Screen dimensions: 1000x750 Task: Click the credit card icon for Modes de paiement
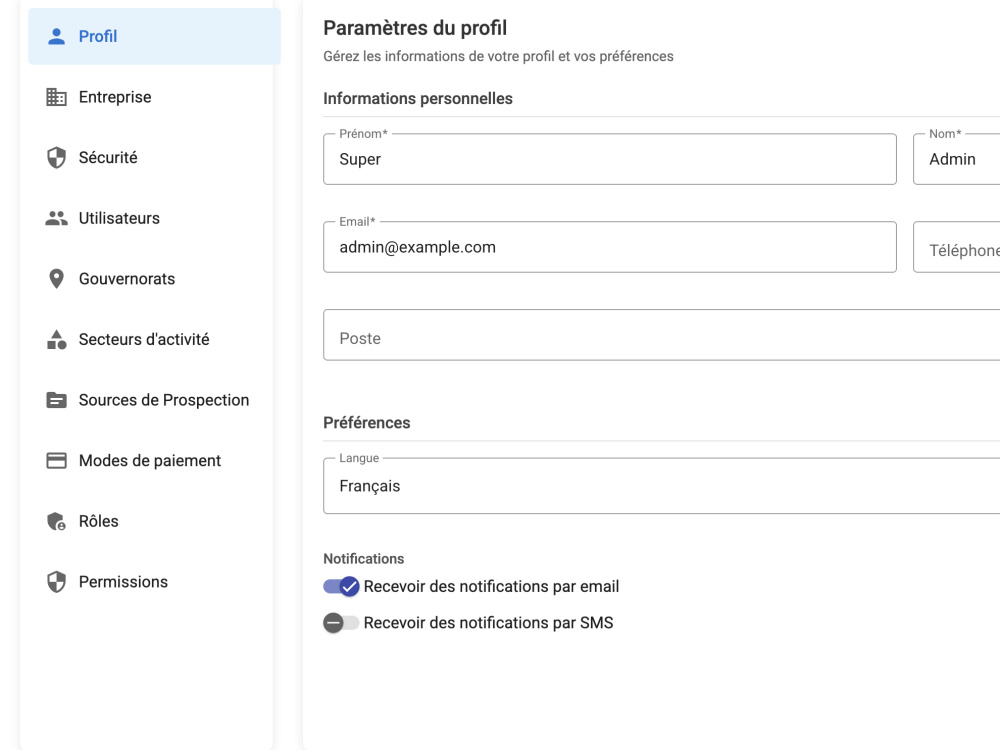56,460
